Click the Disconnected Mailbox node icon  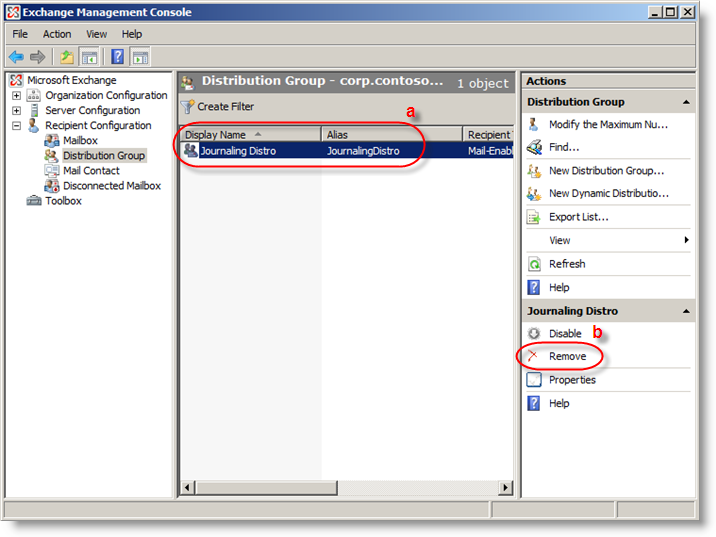[52, 186]
